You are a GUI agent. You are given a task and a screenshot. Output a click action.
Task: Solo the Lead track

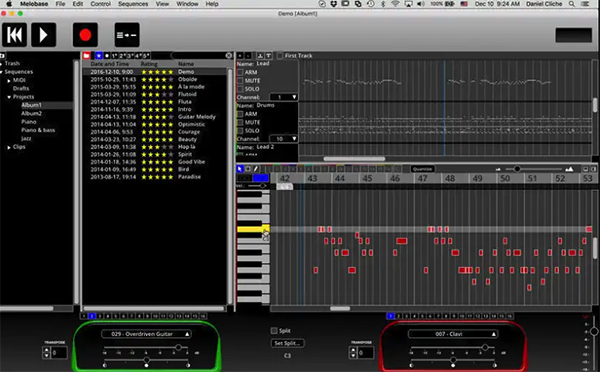240,89
